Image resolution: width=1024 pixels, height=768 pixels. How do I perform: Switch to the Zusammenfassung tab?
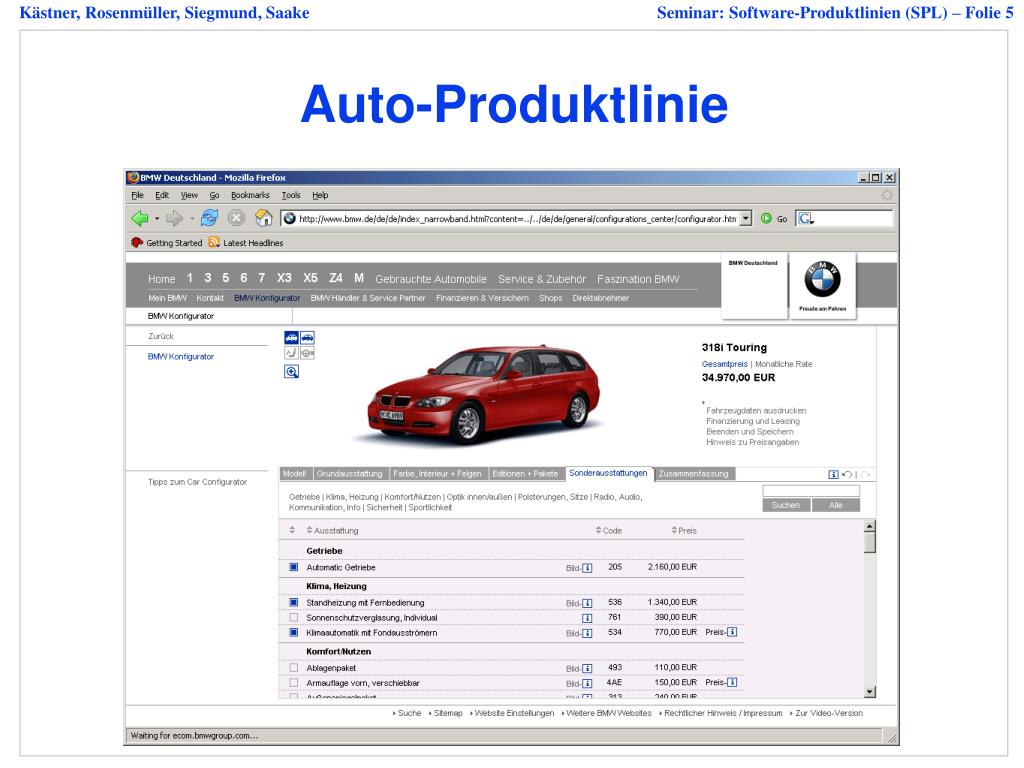694,473
